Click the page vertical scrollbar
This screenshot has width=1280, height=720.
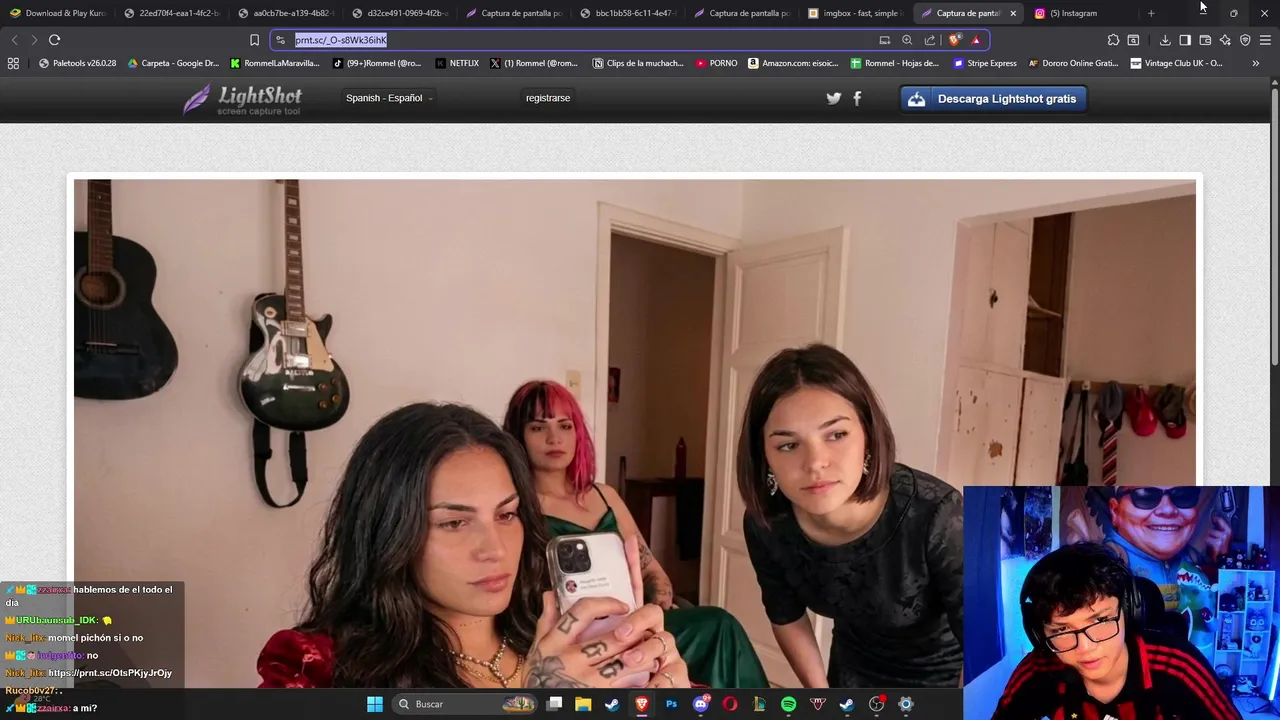coord(1274,228)
